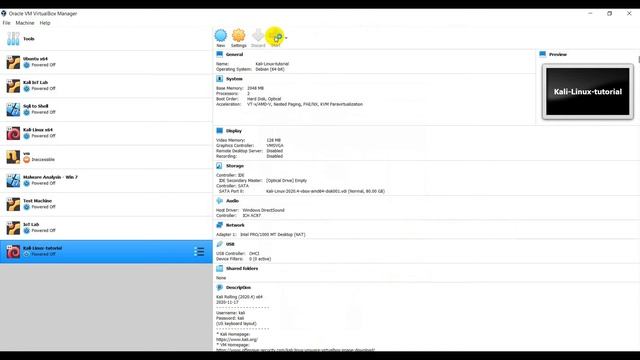
Task: Click the Remote Desktop Server Disabled value
Action: click(x=274, y=151)
